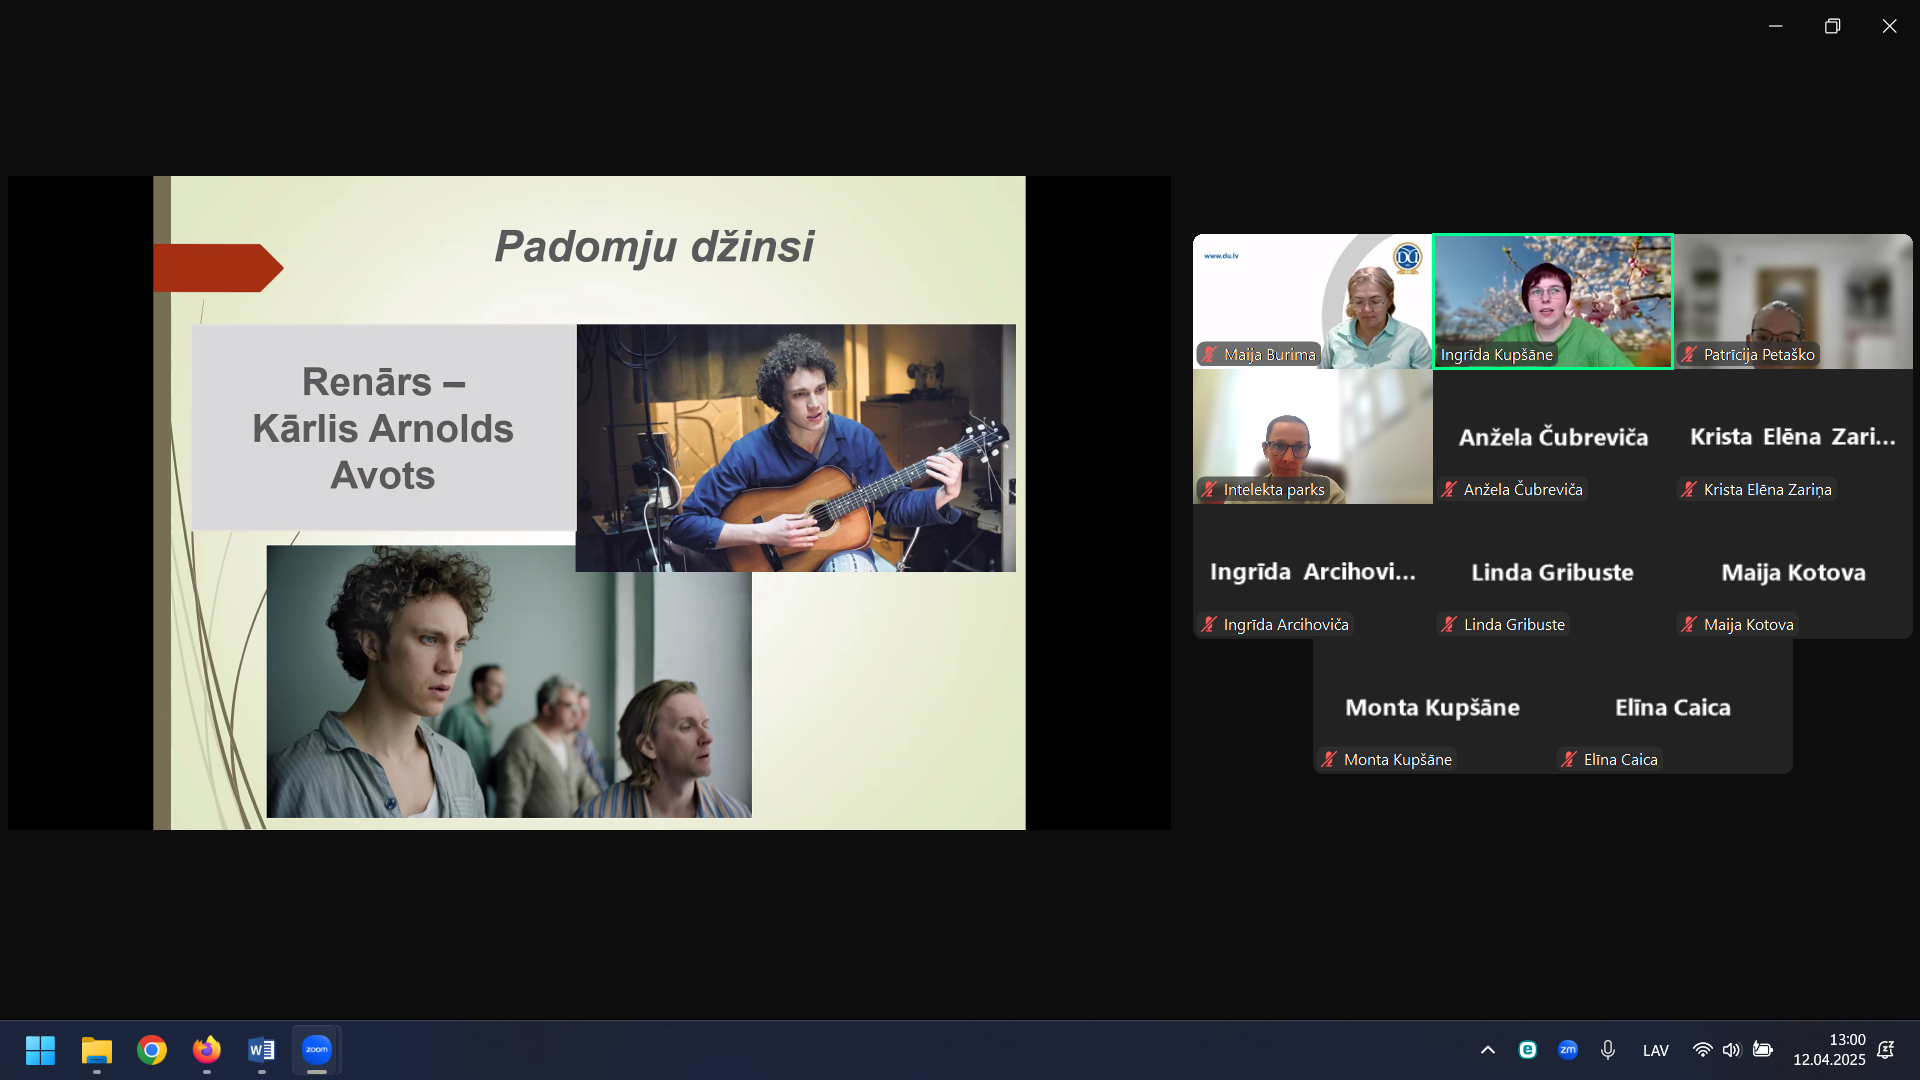Click Zoom tray icon in system tray
This screenshot has width=1920, height=1080.
tap(1567, 1050)
